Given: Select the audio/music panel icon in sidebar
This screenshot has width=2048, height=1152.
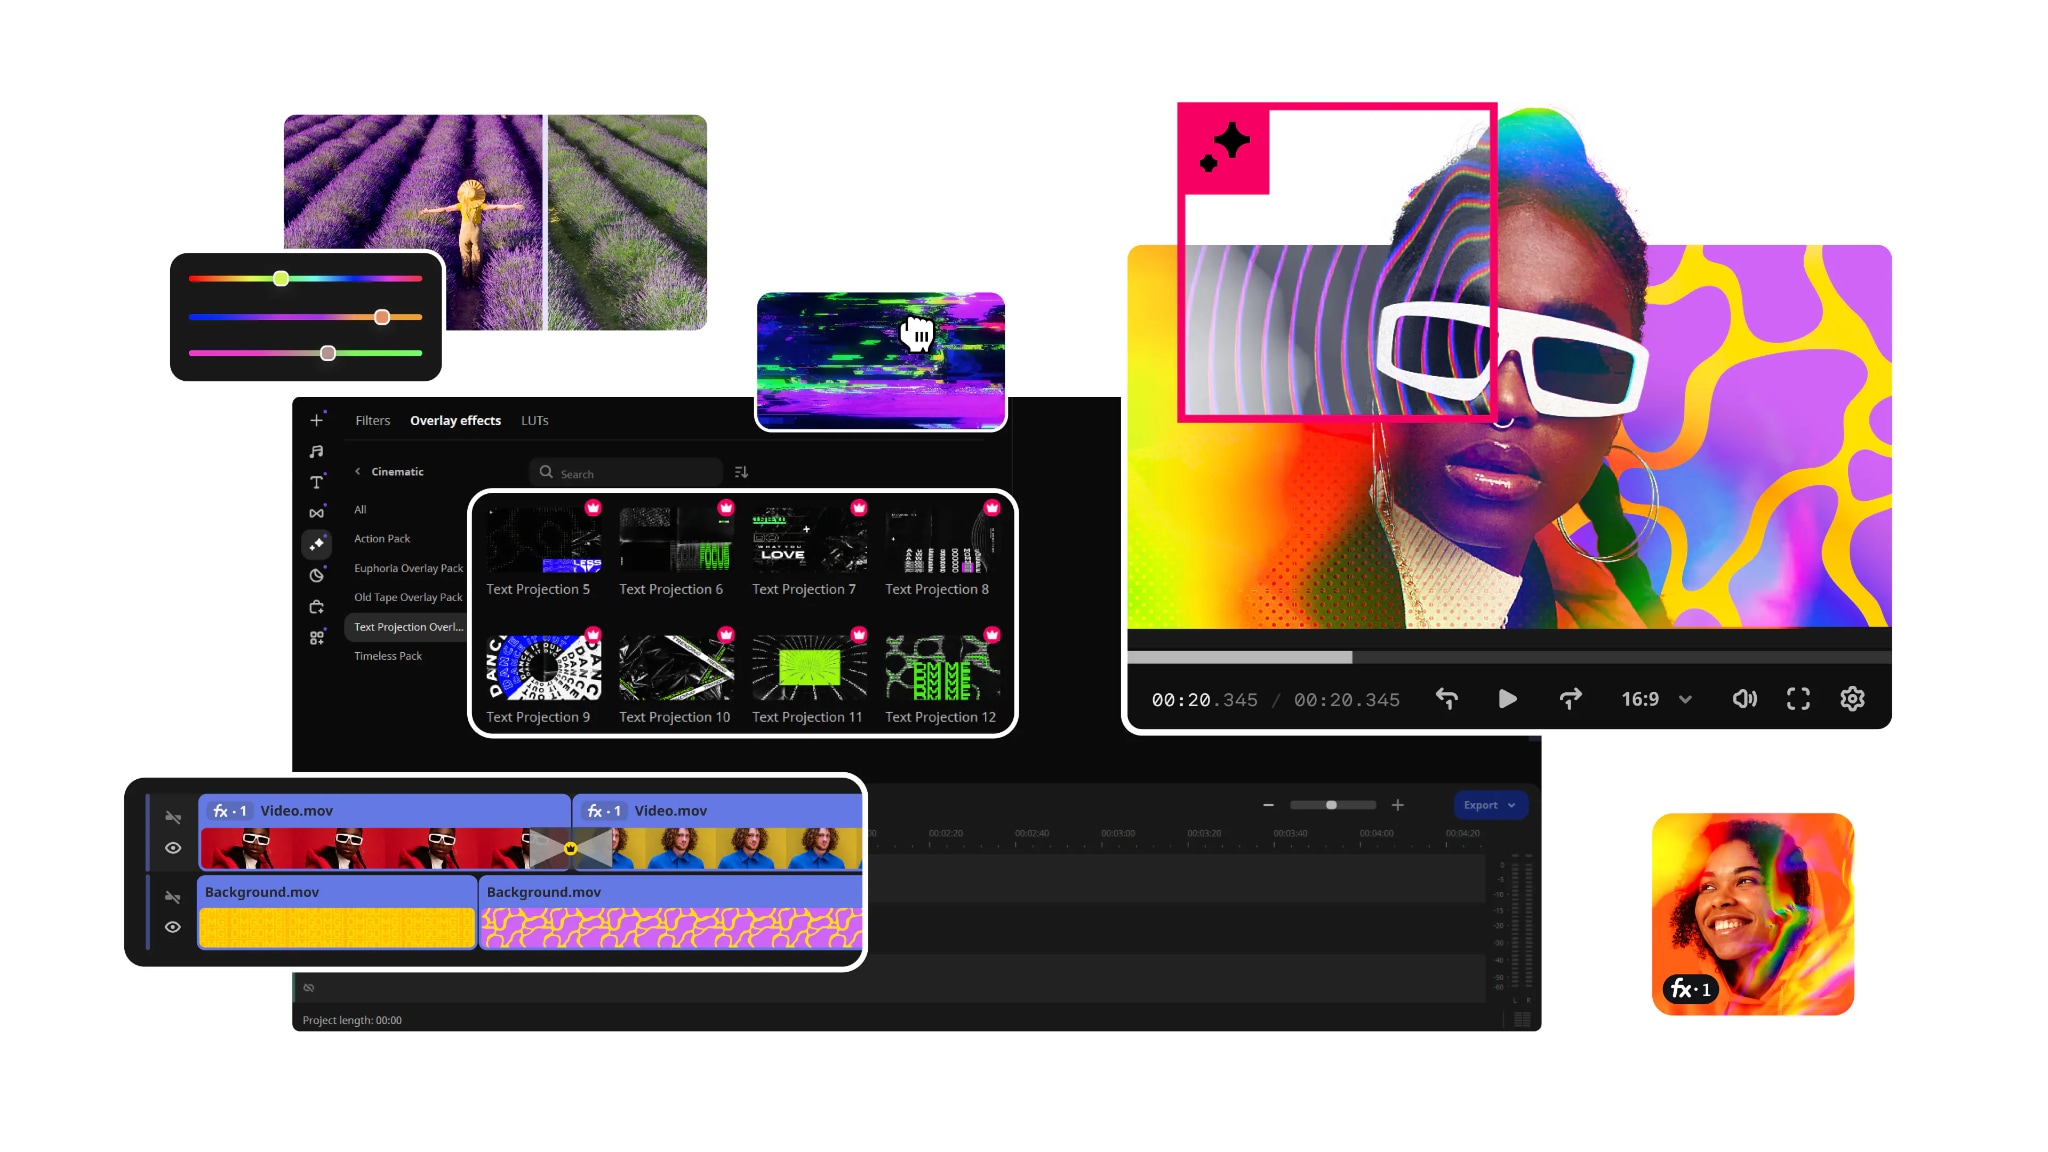Looking at the screenshot, I should point(315,450).
